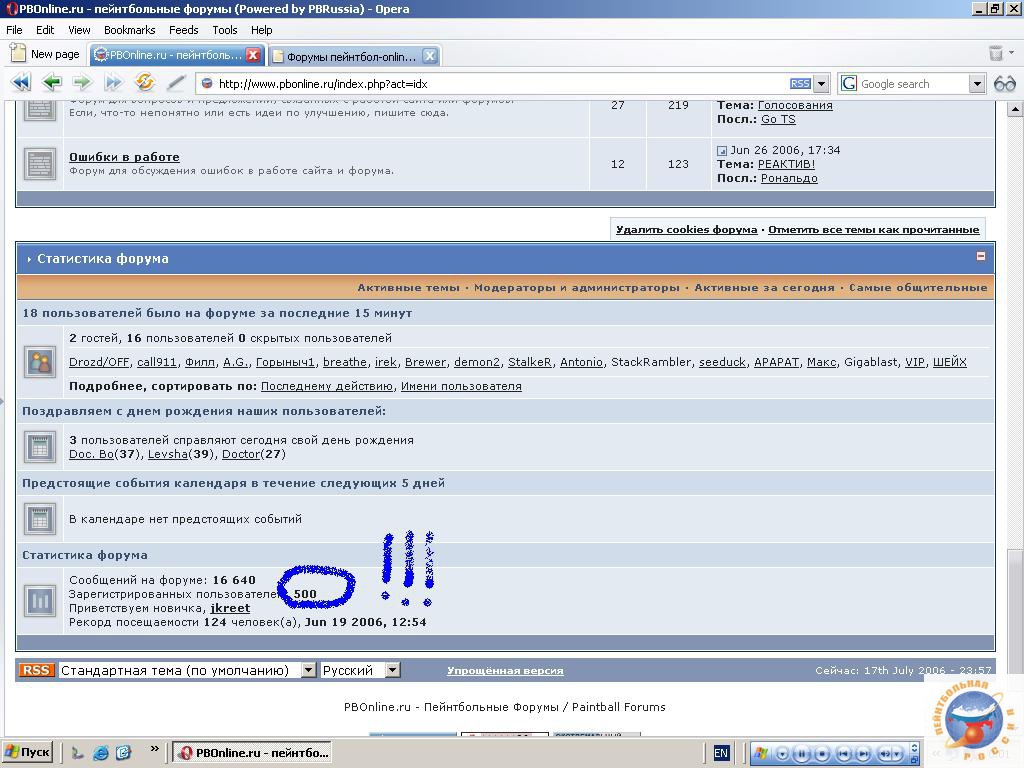Click the Fast Forward navigation icon
The height and width of the screenshot is (768, 1024).
point(114,83)
